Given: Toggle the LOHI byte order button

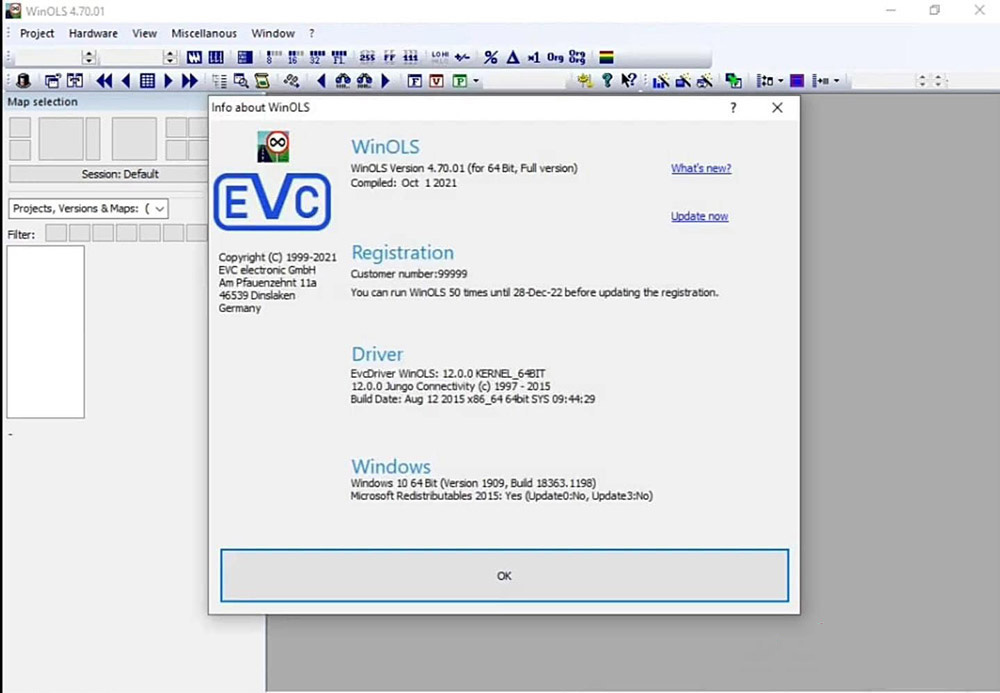Looking at the screenshot, I should (x=438, y=57).
